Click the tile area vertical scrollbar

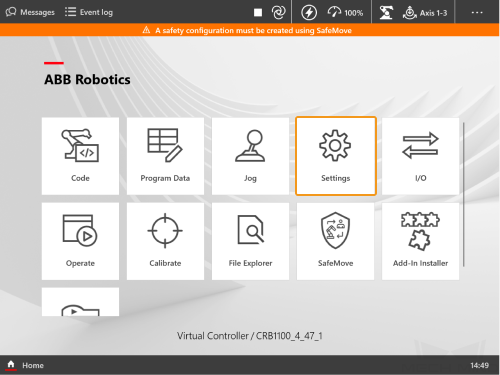point(464,195)
